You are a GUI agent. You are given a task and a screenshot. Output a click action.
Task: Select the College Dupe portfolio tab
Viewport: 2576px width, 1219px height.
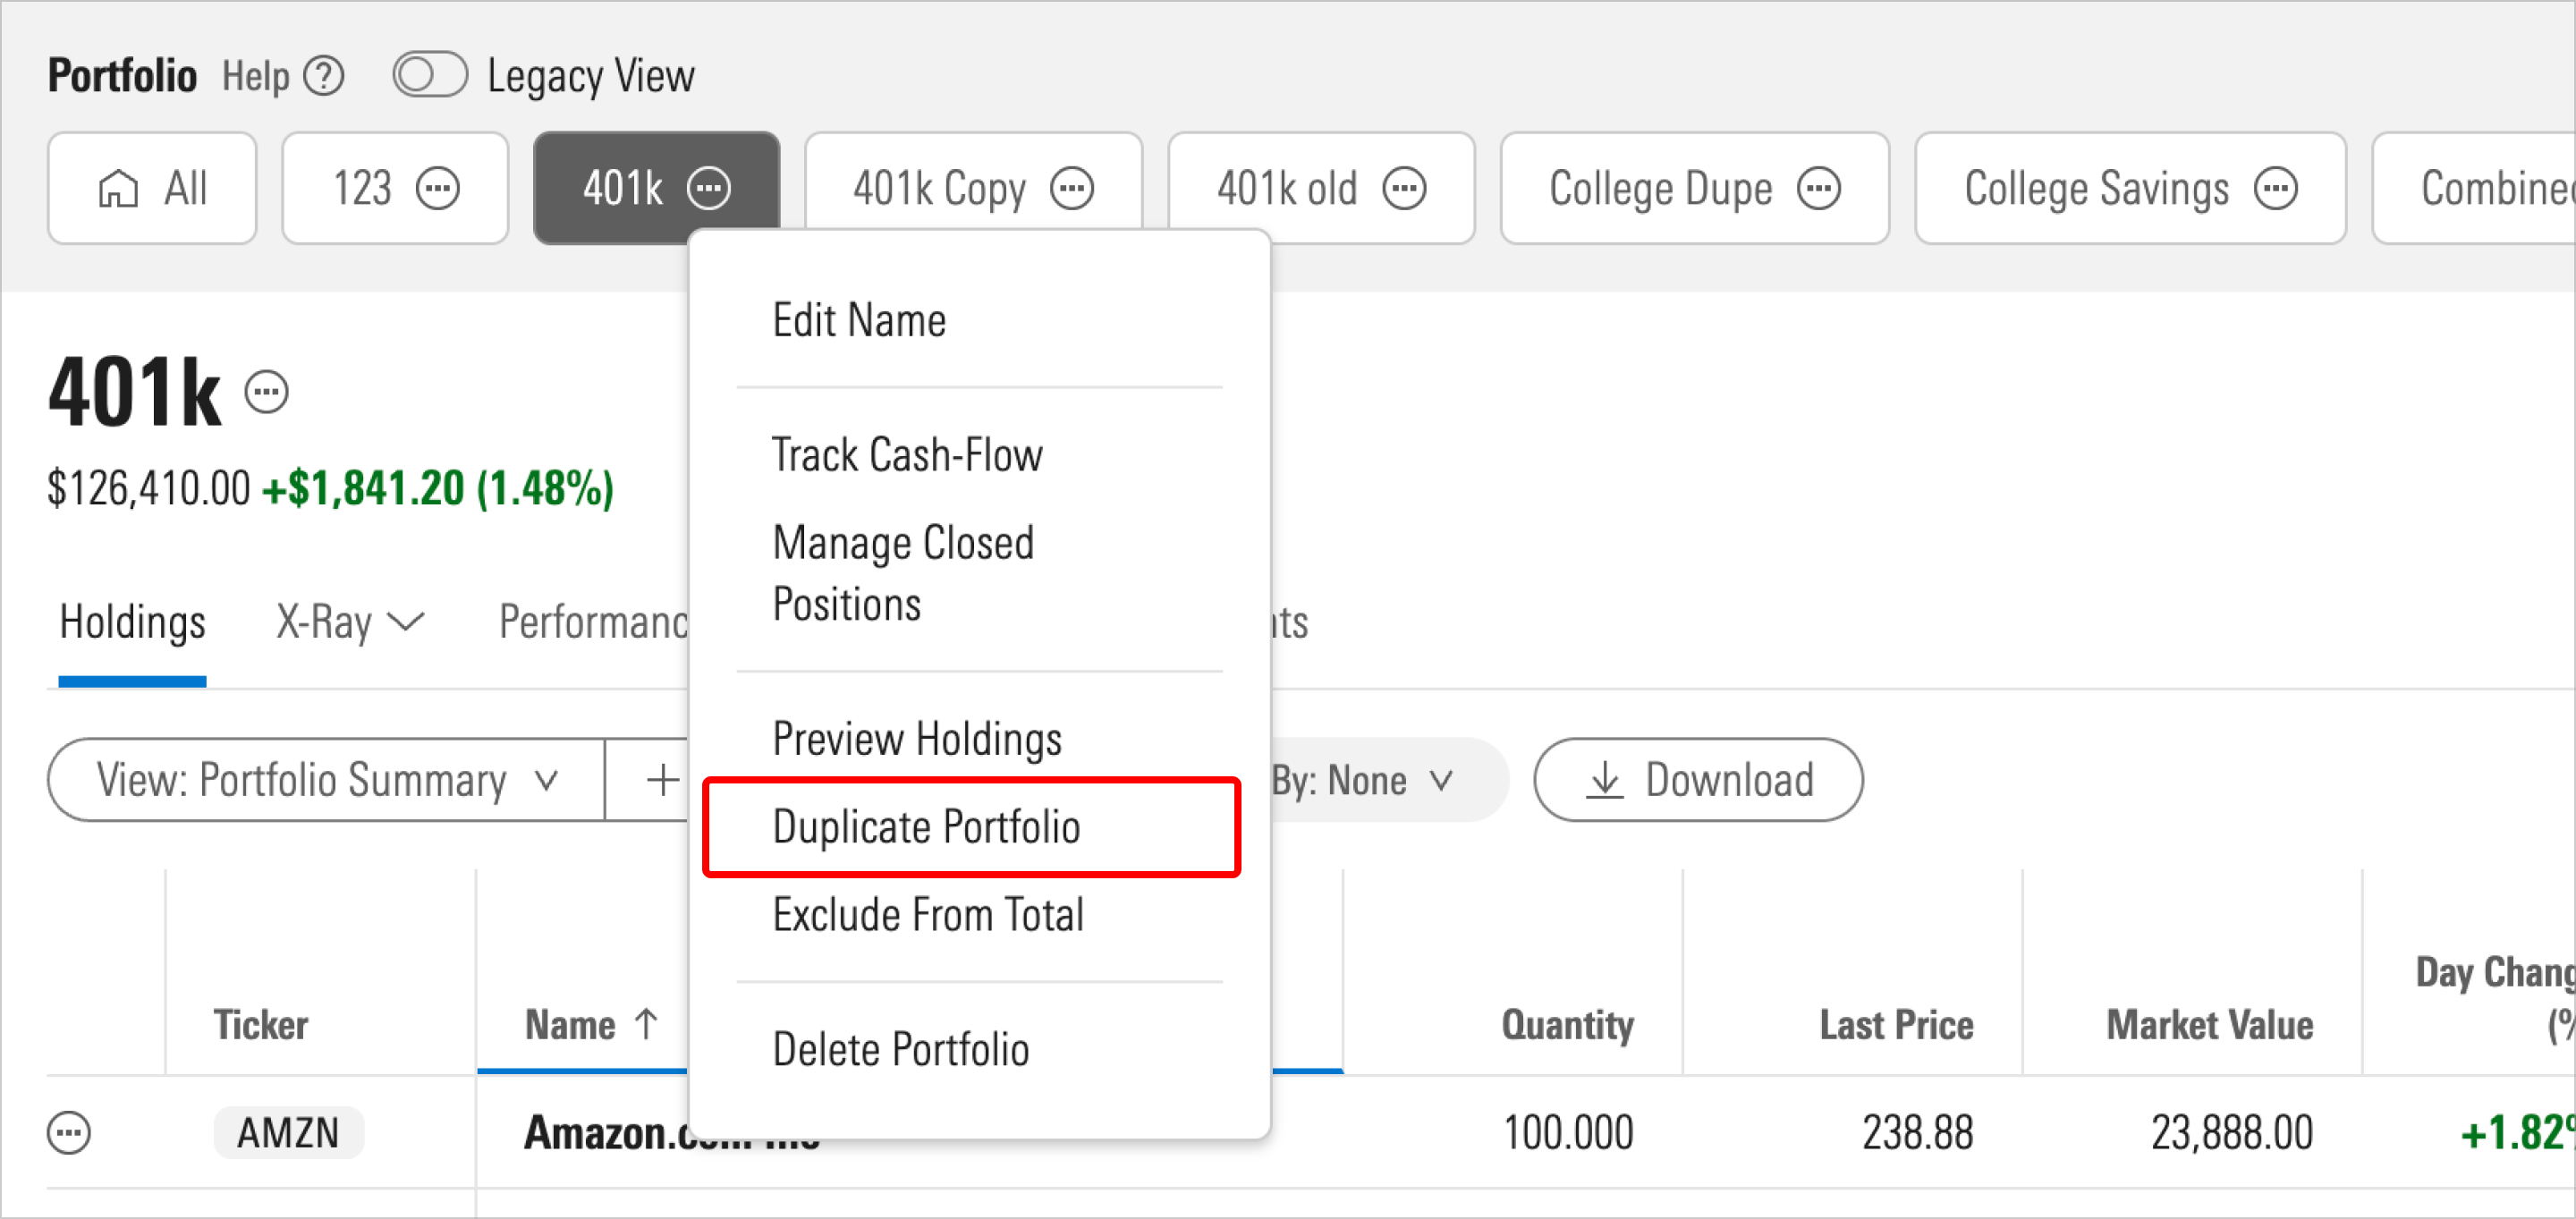(1695, 188)
